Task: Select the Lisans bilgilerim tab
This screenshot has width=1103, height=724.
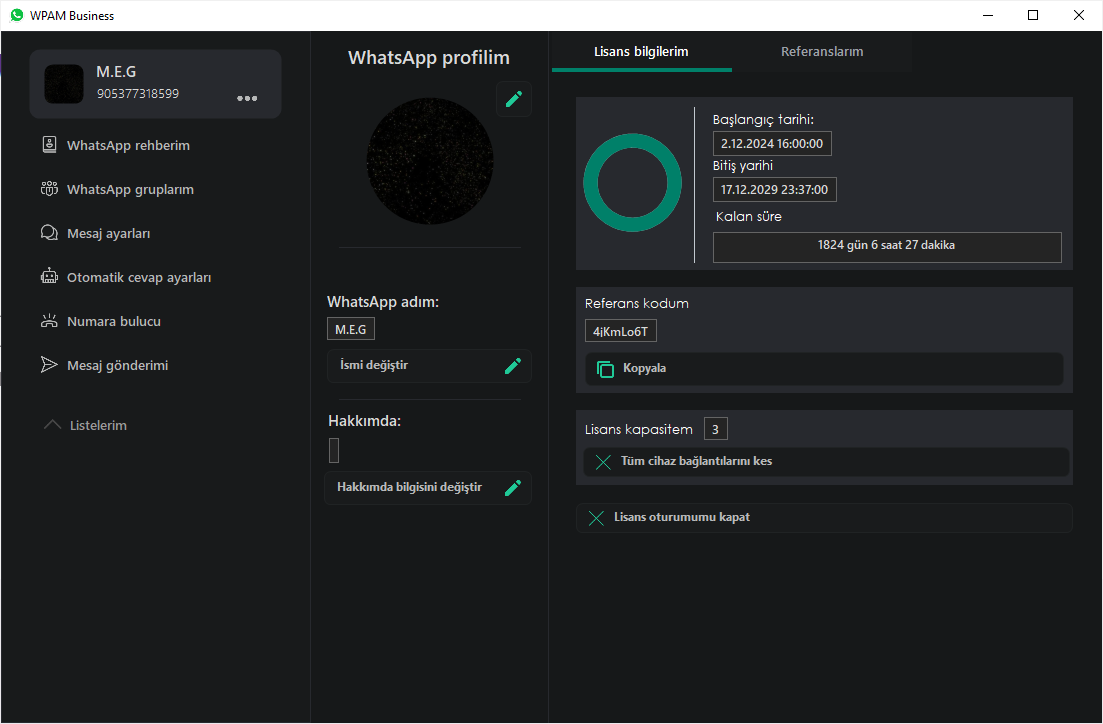Action: click(641, 52)
